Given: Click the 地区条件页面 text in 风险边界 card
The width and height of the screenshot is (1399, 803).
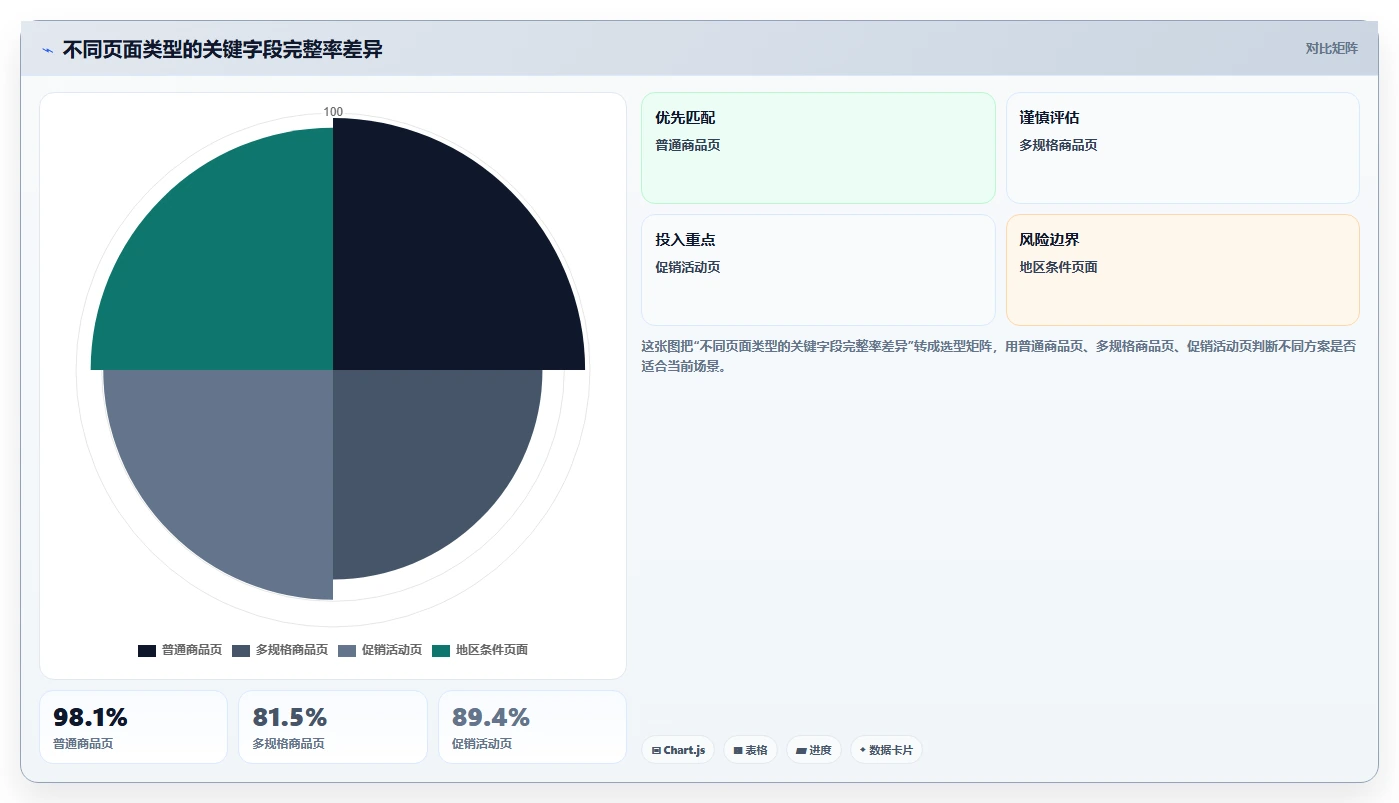Looking at the screenshot, I should (x=1059, y=267).
